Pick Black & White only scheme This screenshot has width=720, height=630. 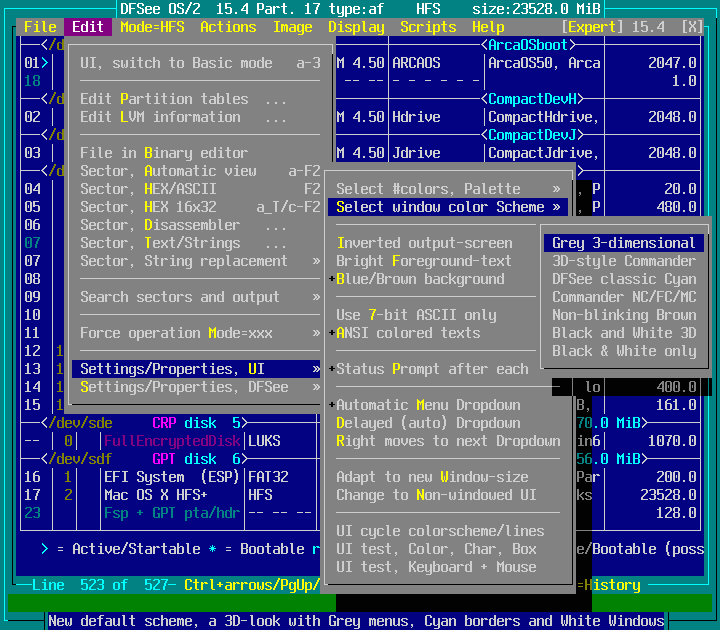(624, 351)
